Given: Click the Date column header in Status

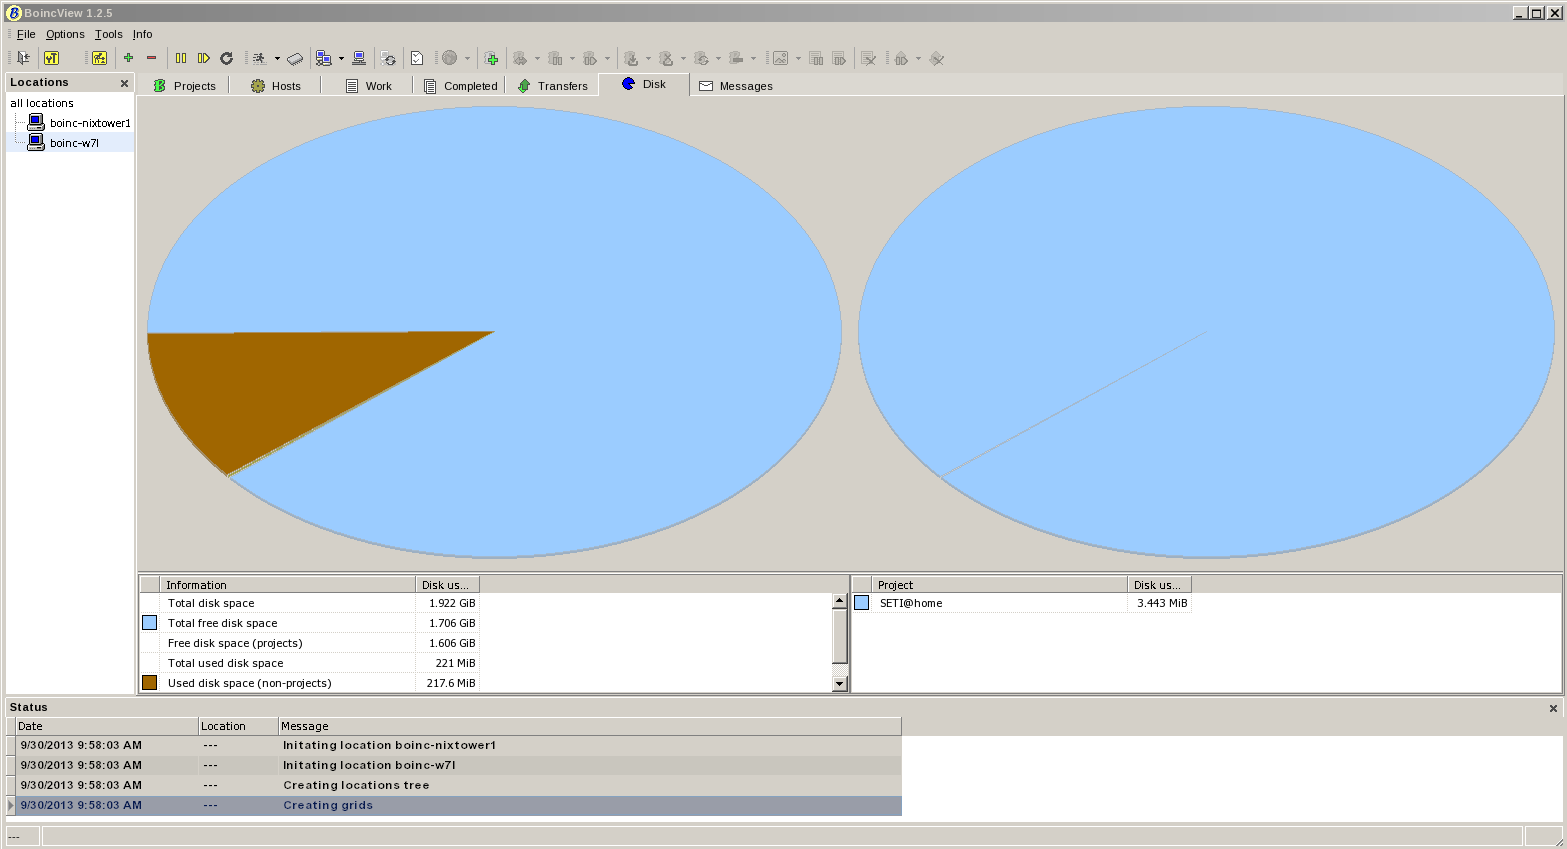Looking at the screenshot, I should [x=107, y=726].
